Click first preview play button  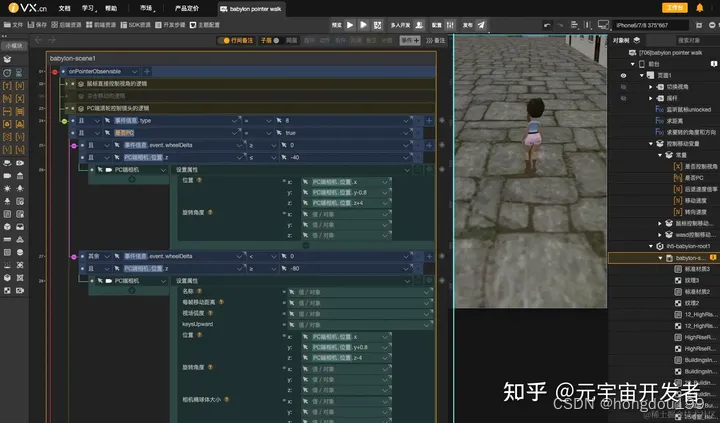tap(350, 25)
